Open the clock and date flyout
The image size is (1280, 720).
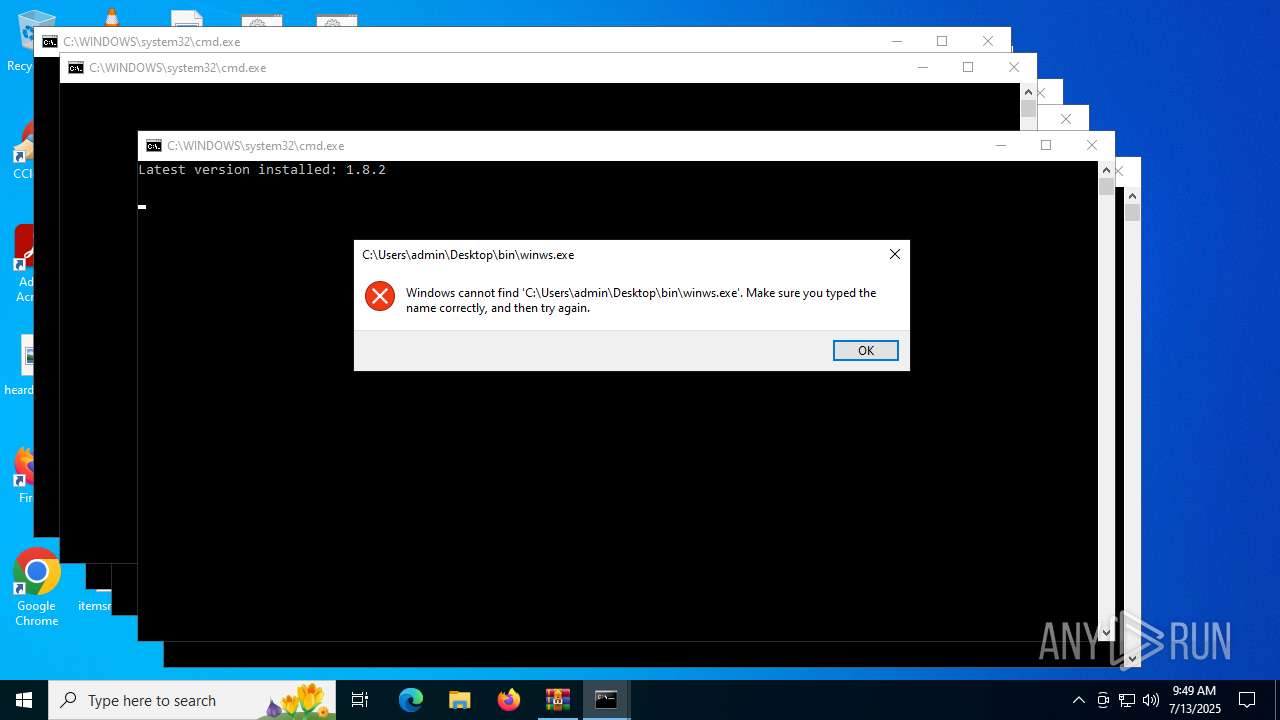click(x=1194, y=700)
